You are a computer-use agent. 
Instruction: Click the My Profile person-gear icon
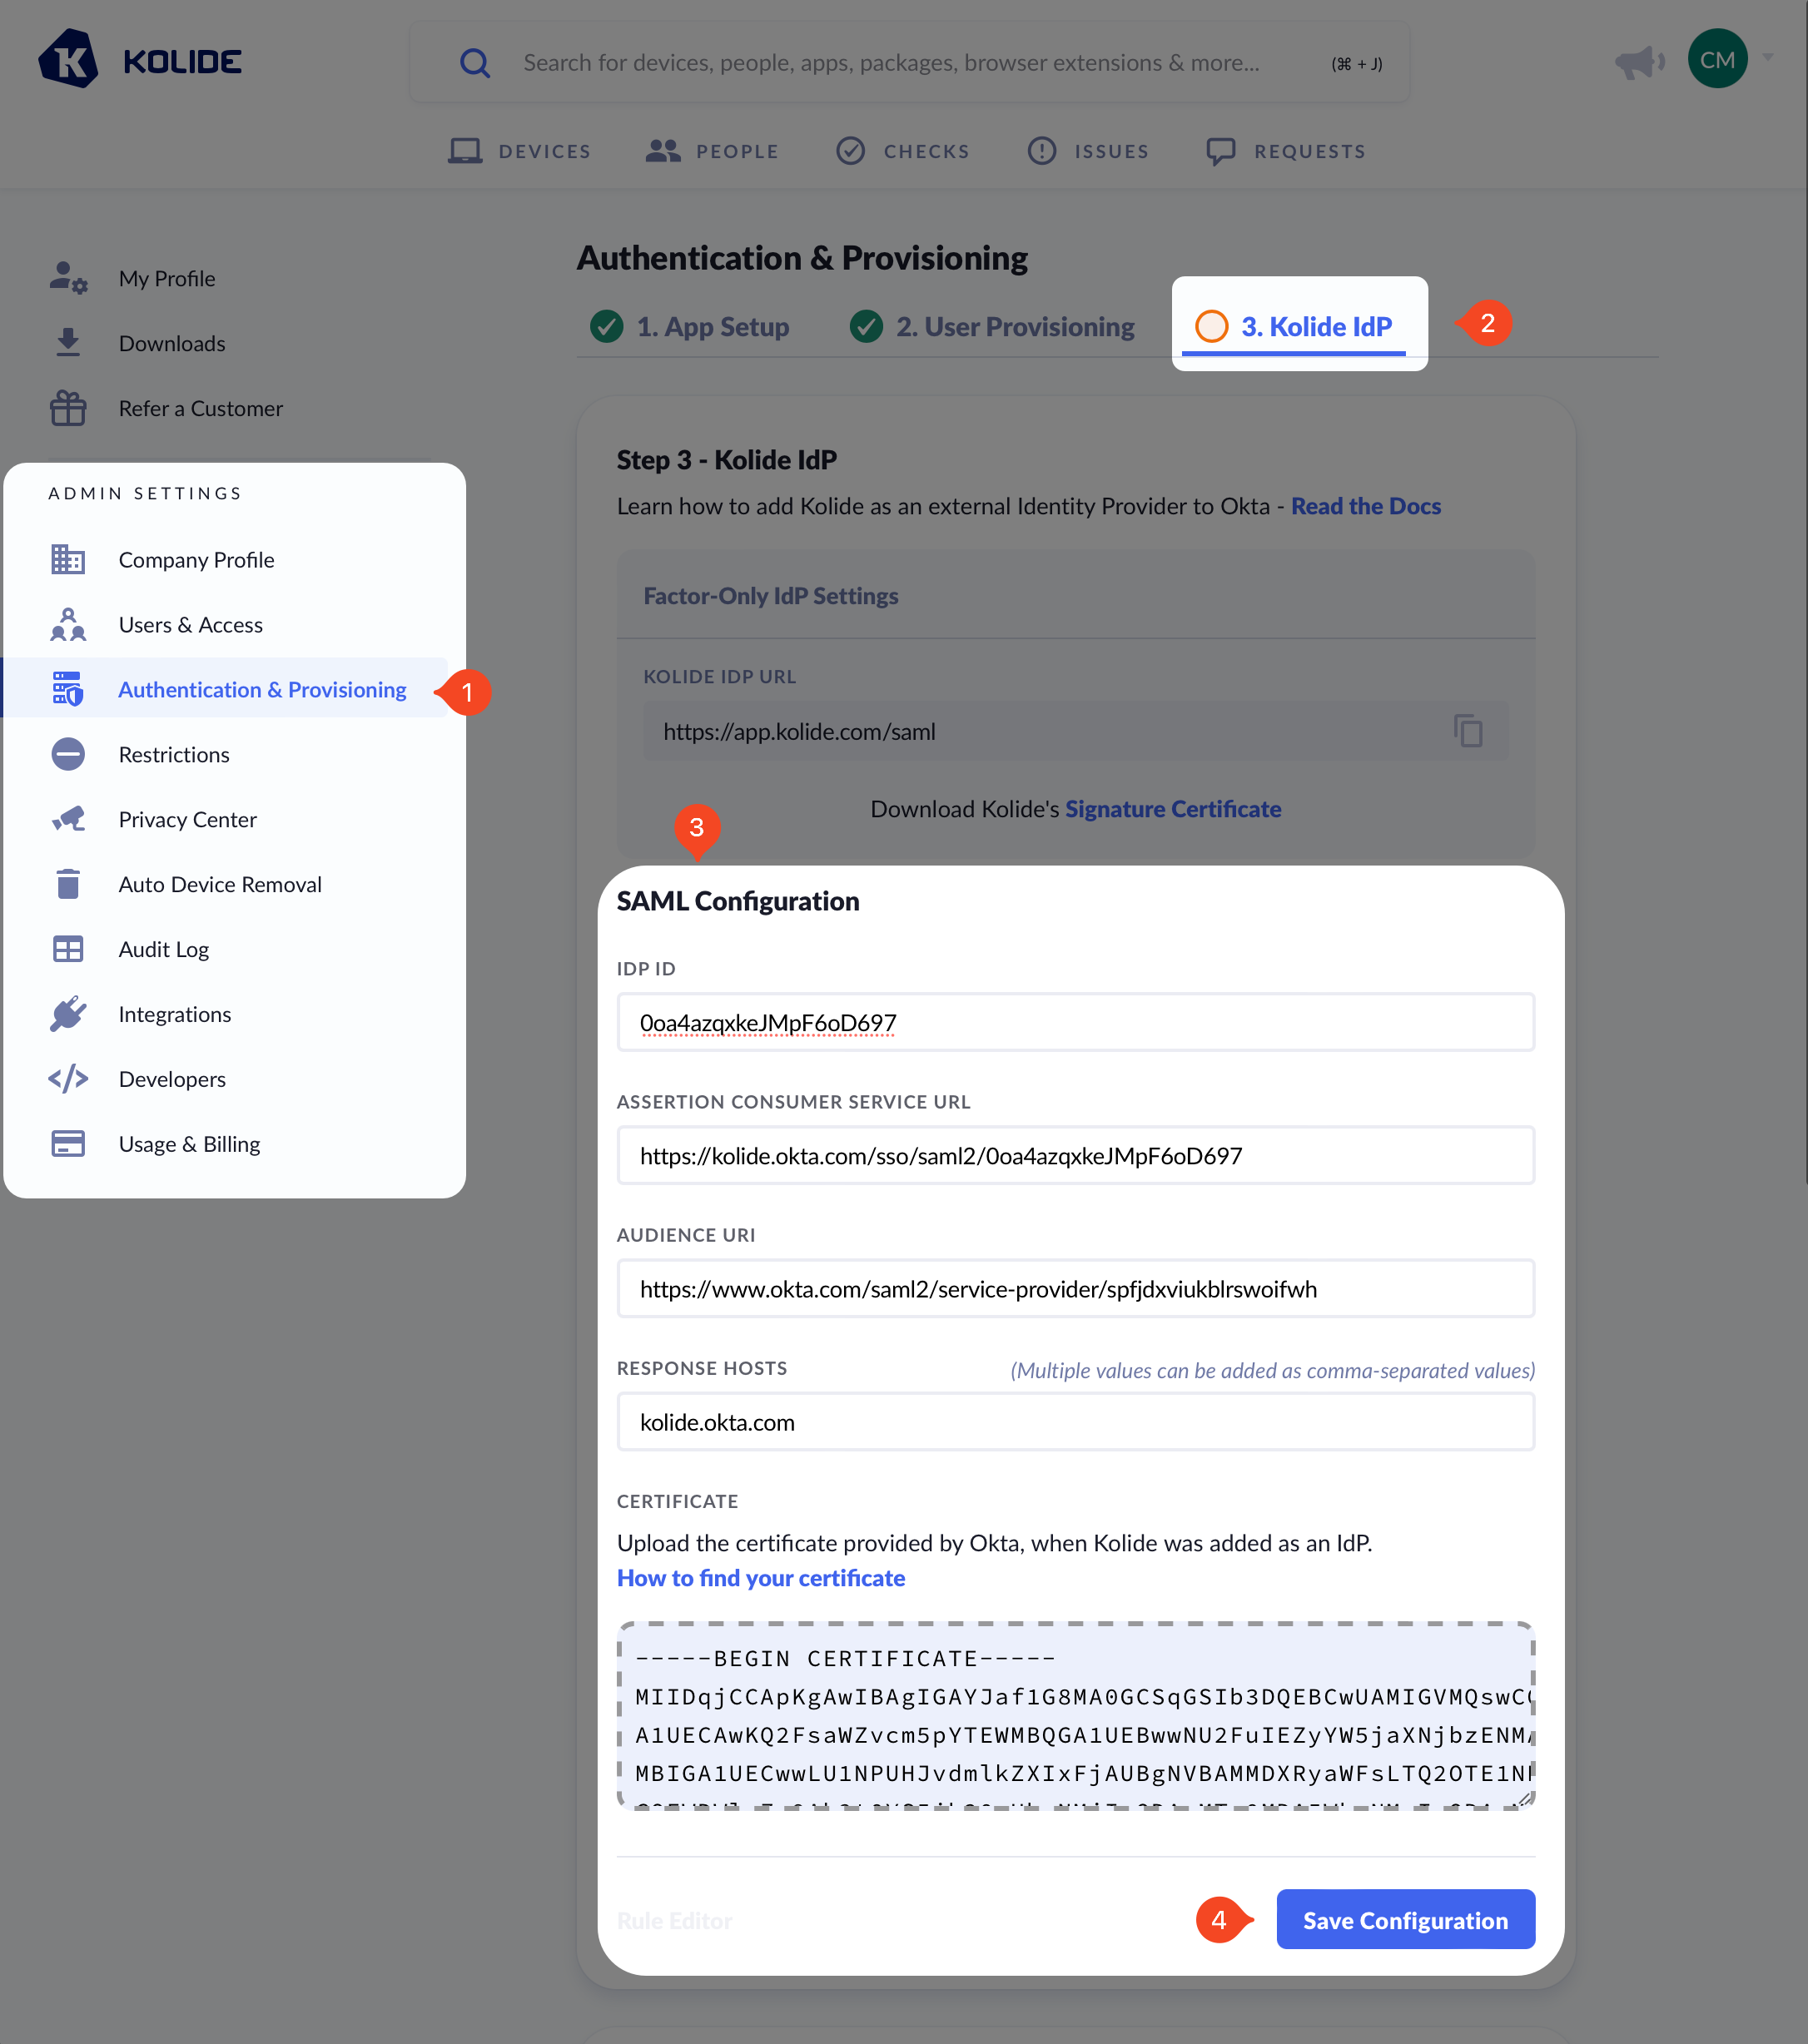pyautogui.click(x=68, y=278)
